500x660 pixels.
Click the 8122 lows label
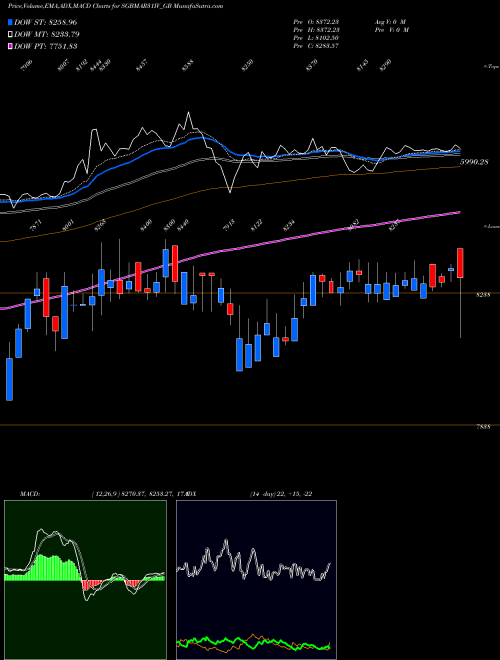pyautogui.click(x=256, y=226)
